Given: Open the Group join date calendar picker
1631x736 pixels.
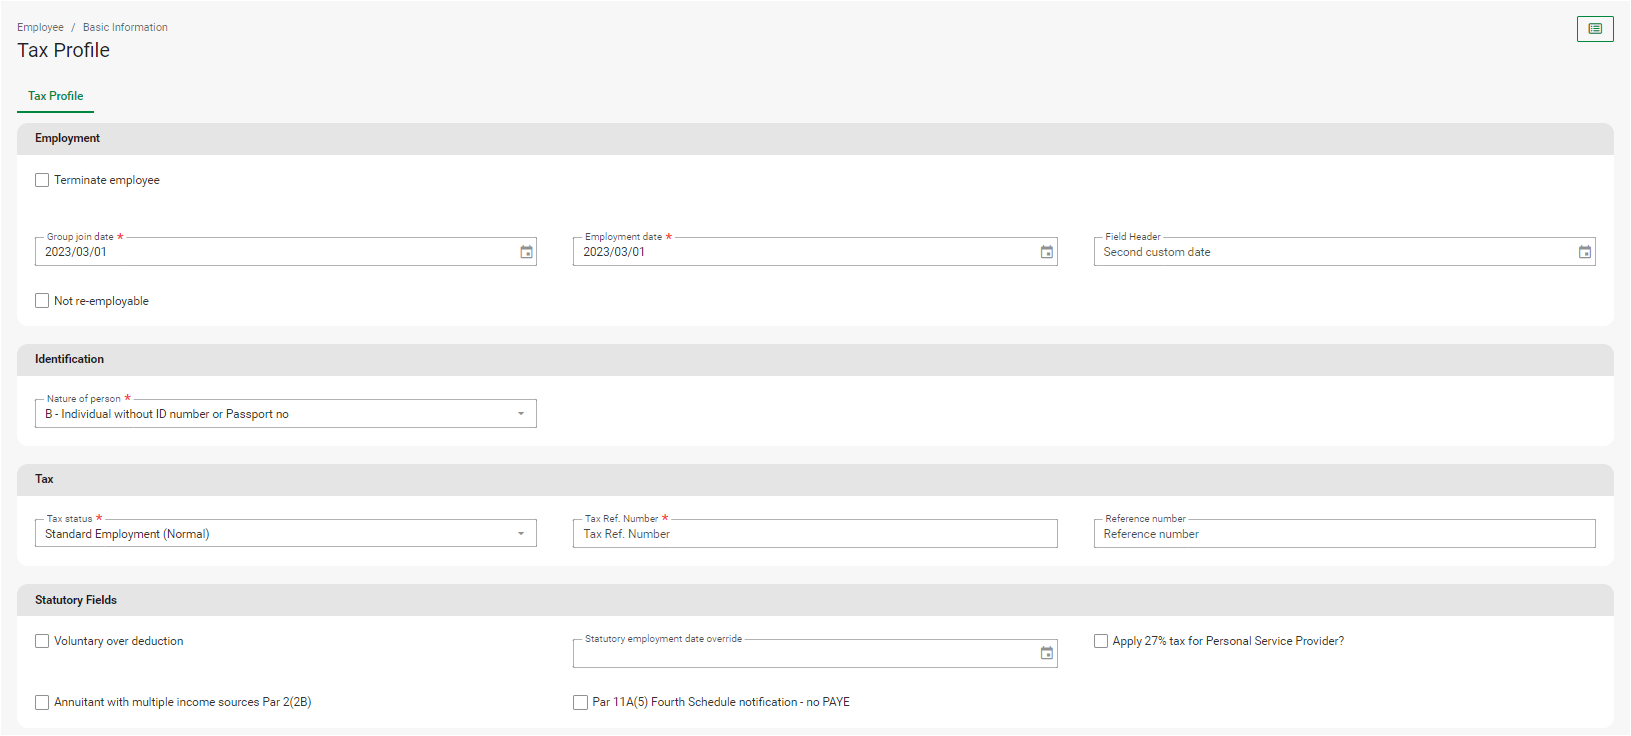Looking at the screenshot, I should pyautogui.click(x=526, y=252).
